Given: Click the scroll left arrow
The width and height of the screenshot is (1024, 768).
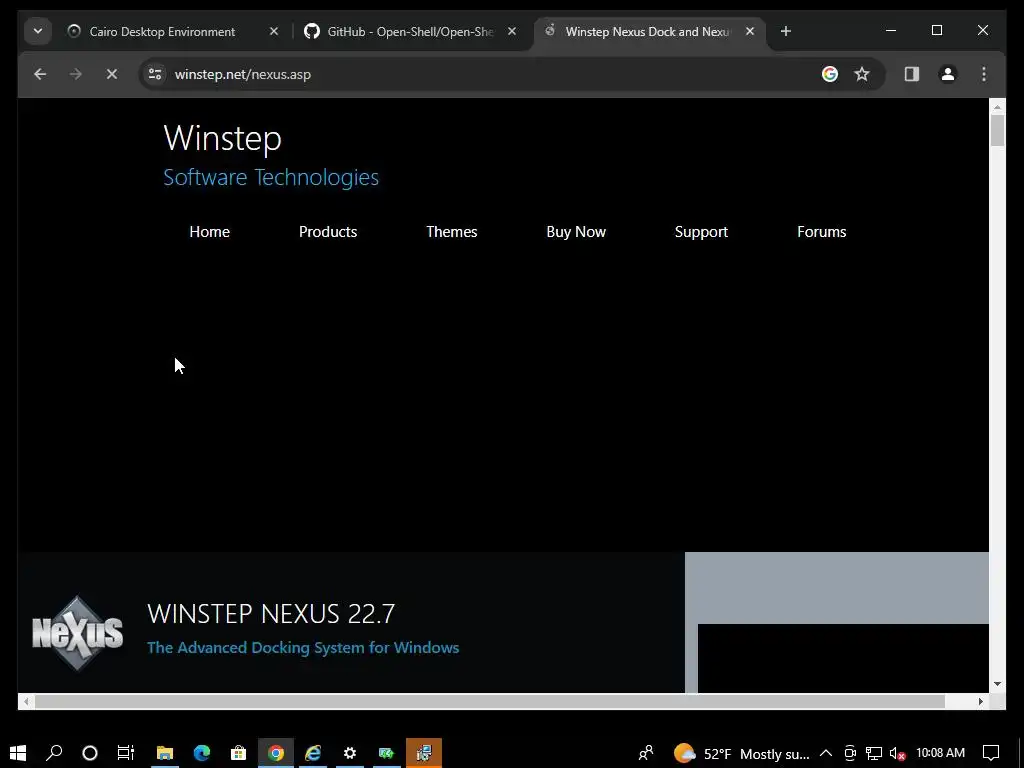Looking at the screenshot, I should click(x=25, y=701).
